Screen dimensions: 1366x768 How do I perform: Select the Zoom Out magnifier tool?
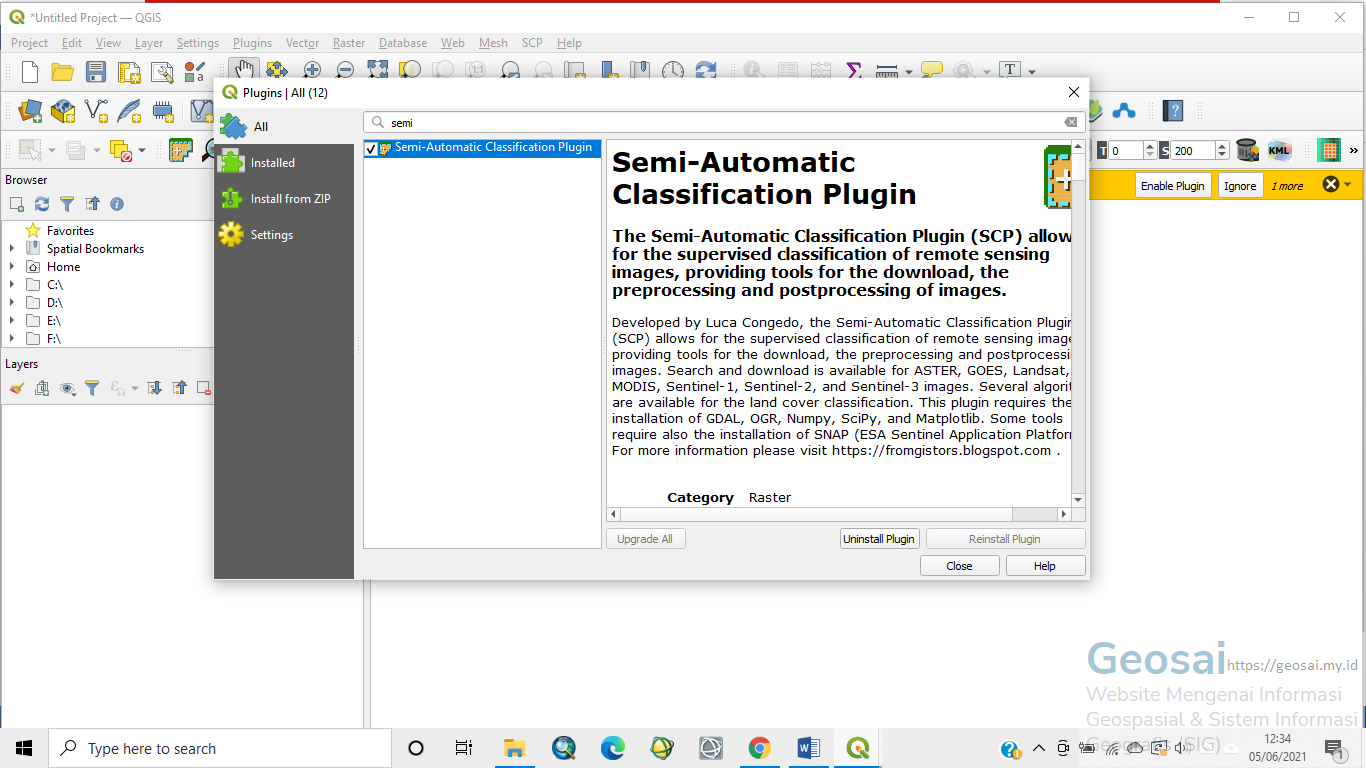tap(345, 71)
